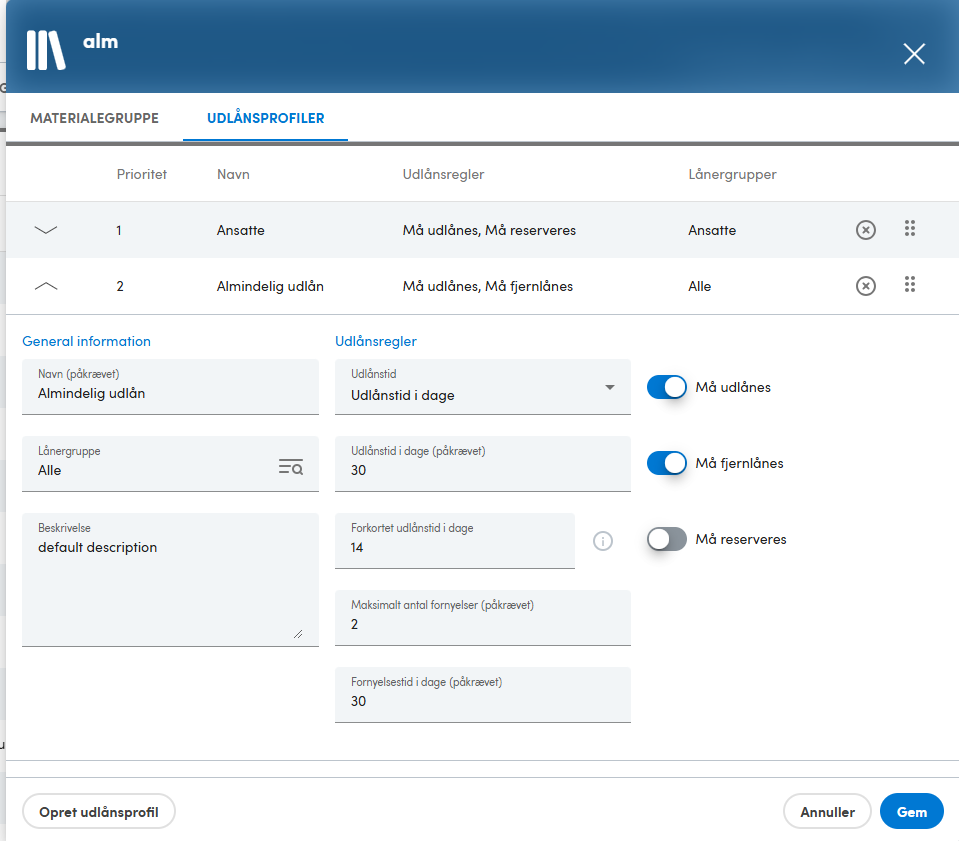Click the Beskrivelse text area
This screenshot has width=959, height=841.
[x=170, y=579]
